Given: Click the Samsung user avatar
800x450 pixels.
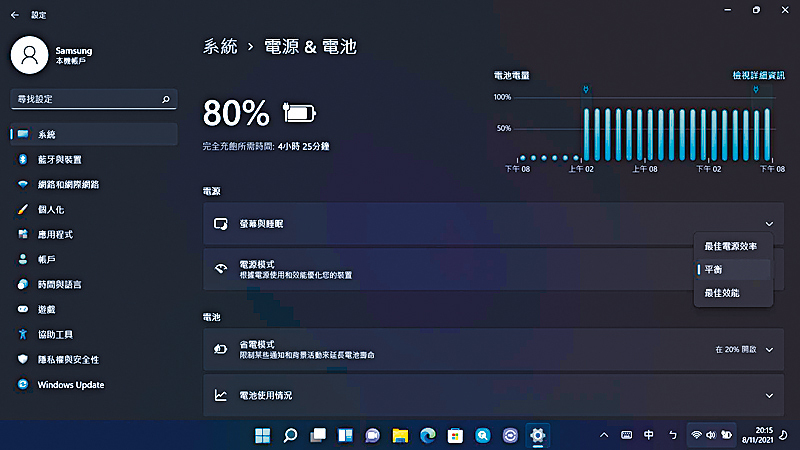Looking at the screenshot, I should (30, 55).
